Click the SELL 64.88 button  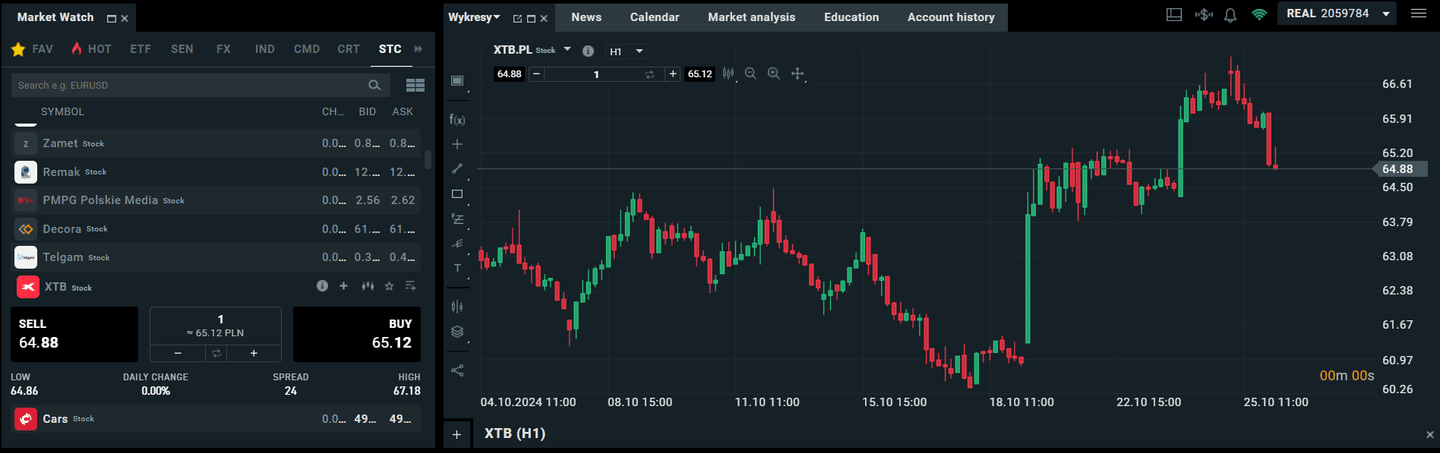tap(75, 334)
